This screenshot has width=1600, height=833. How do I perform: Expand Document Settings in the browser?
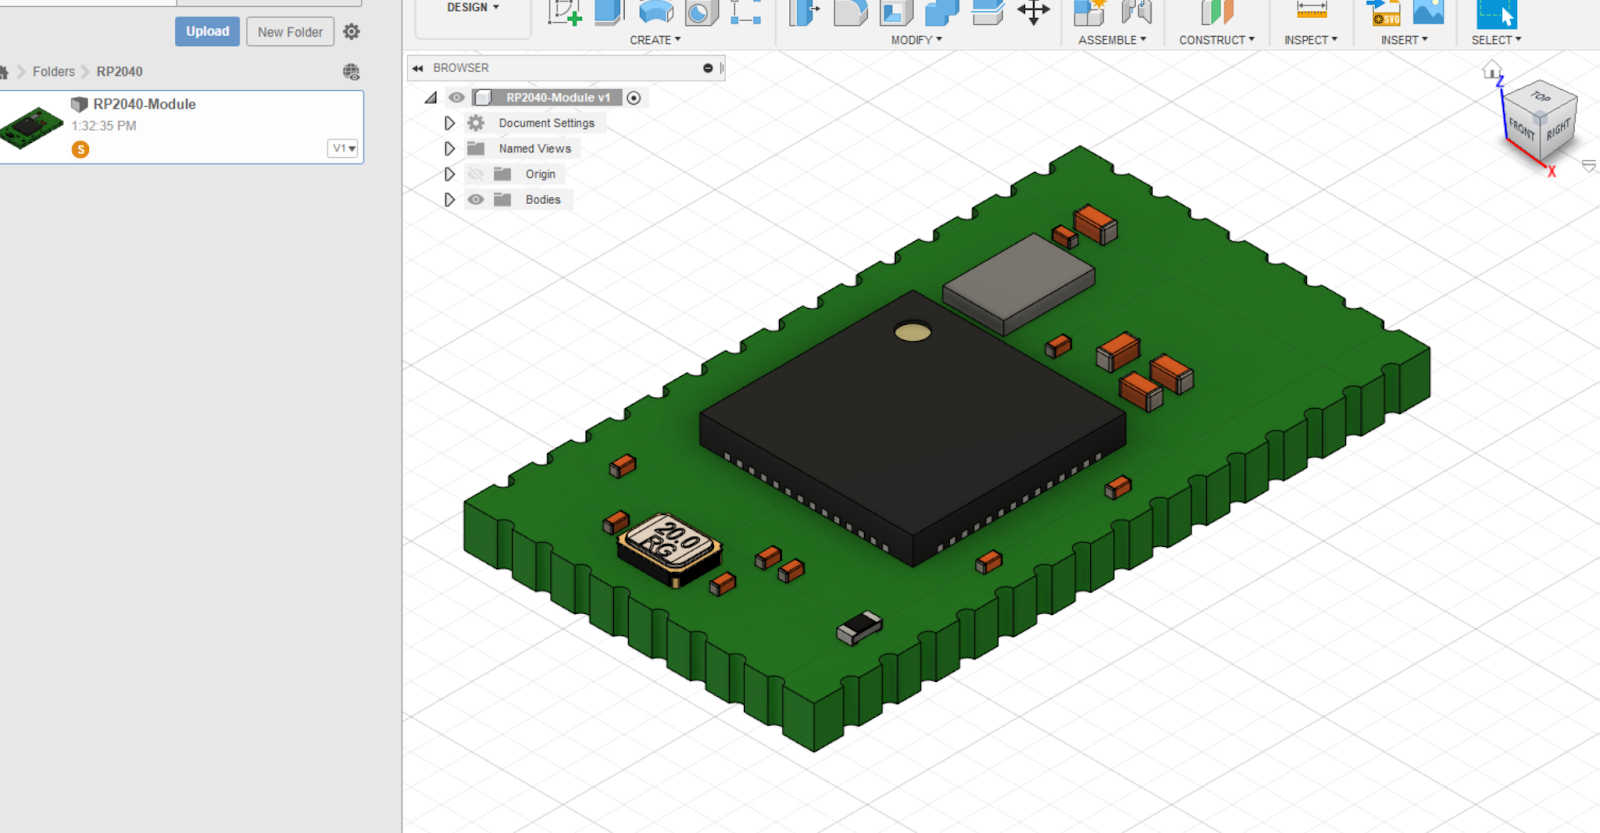[450, 123]
